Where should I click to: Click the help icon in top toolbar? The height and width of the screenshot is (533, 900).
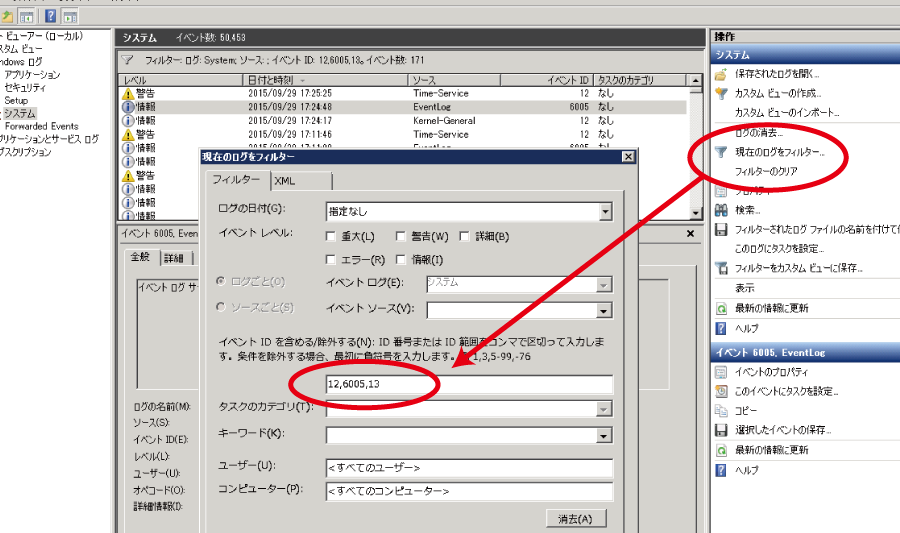point(51,16)
